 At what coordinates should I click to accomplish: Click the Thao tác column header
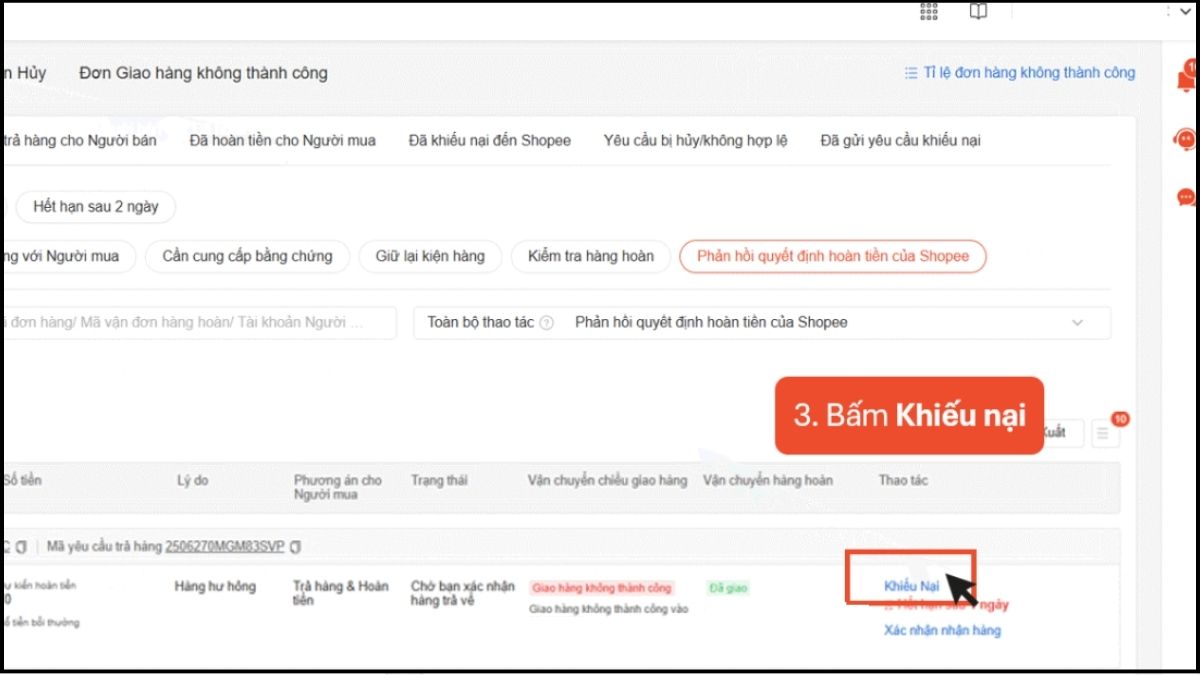(x=903, y=480)
